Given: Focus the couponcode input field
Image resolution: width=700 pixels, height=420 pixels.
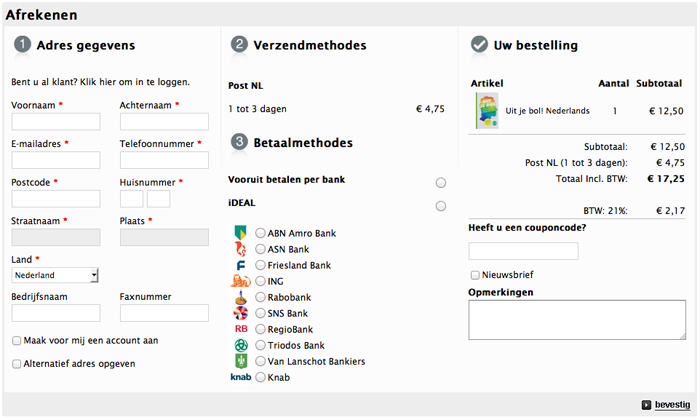Looking at the screenshot, I should 522,251.
